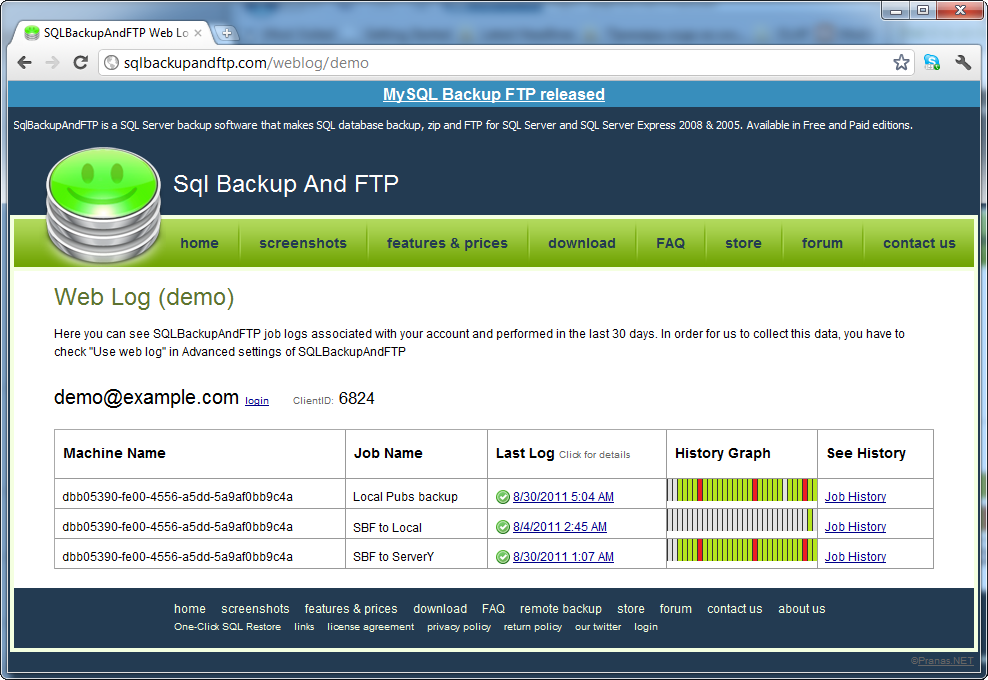Click the green smiley database logo
Image resolution: width=988 pixels, height=680 pixels.
pos(103,207)
